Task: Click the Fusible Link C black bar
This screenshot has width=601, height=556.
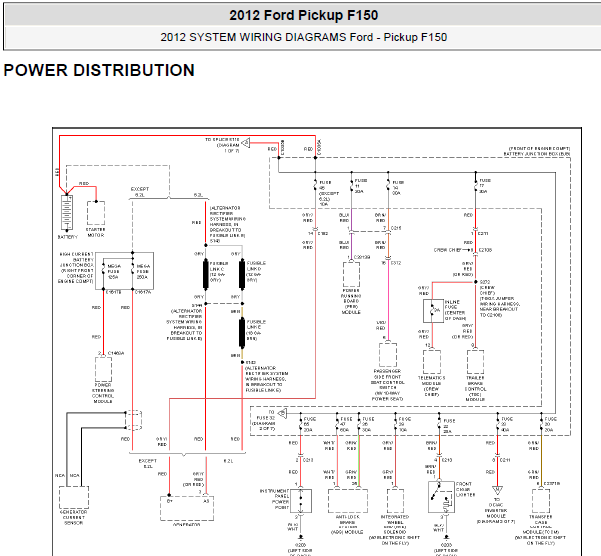Action: click(206, 274)
